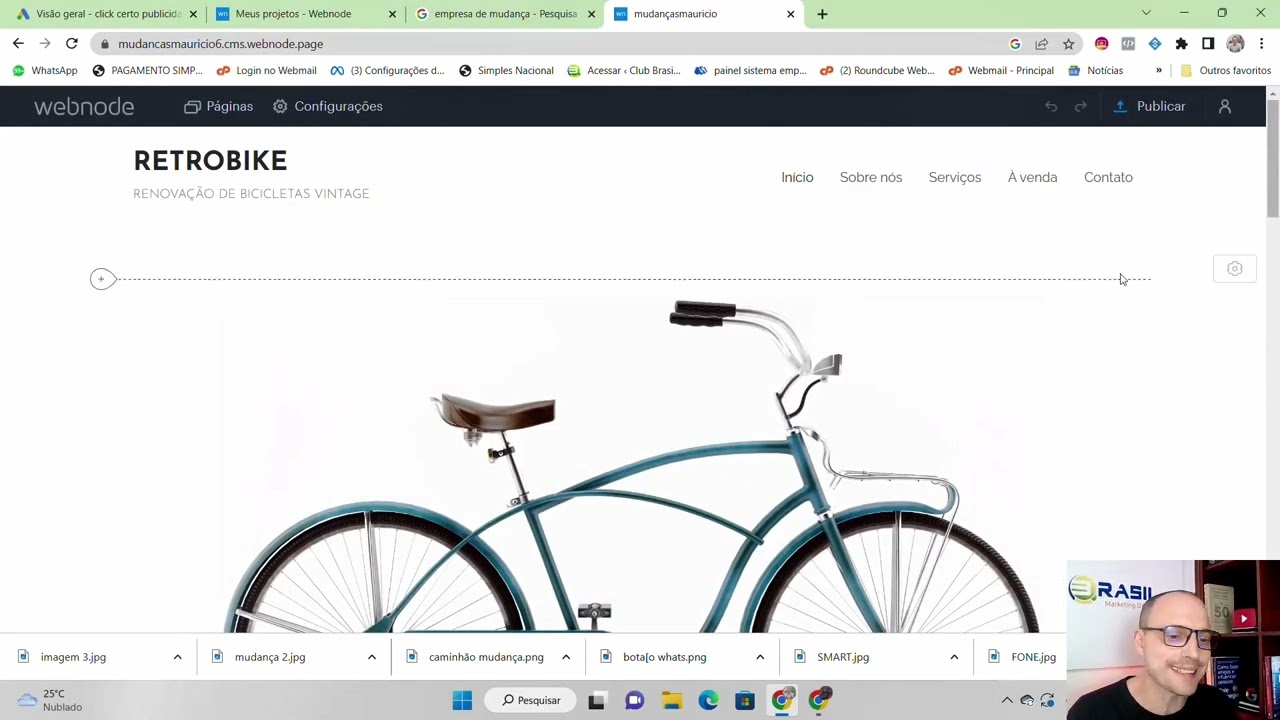Click the RETROBIKE site title
Viewport: 1280px width, 720px height.
click(210, 161)
